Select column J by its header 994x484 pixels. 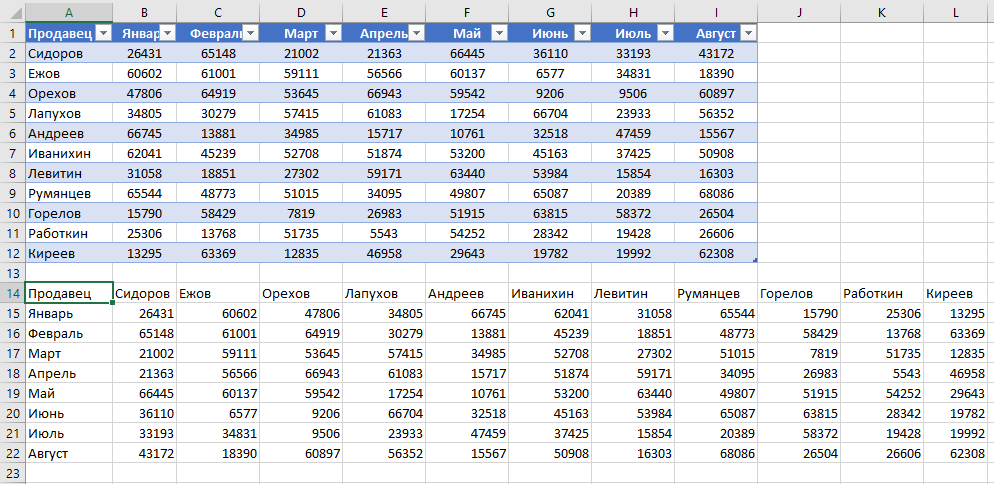pyautogui.click(x=798, y=11)
